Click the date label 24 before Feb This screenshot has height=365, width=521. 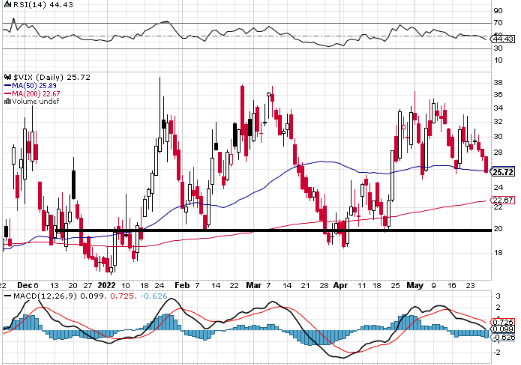click(160, 286)
